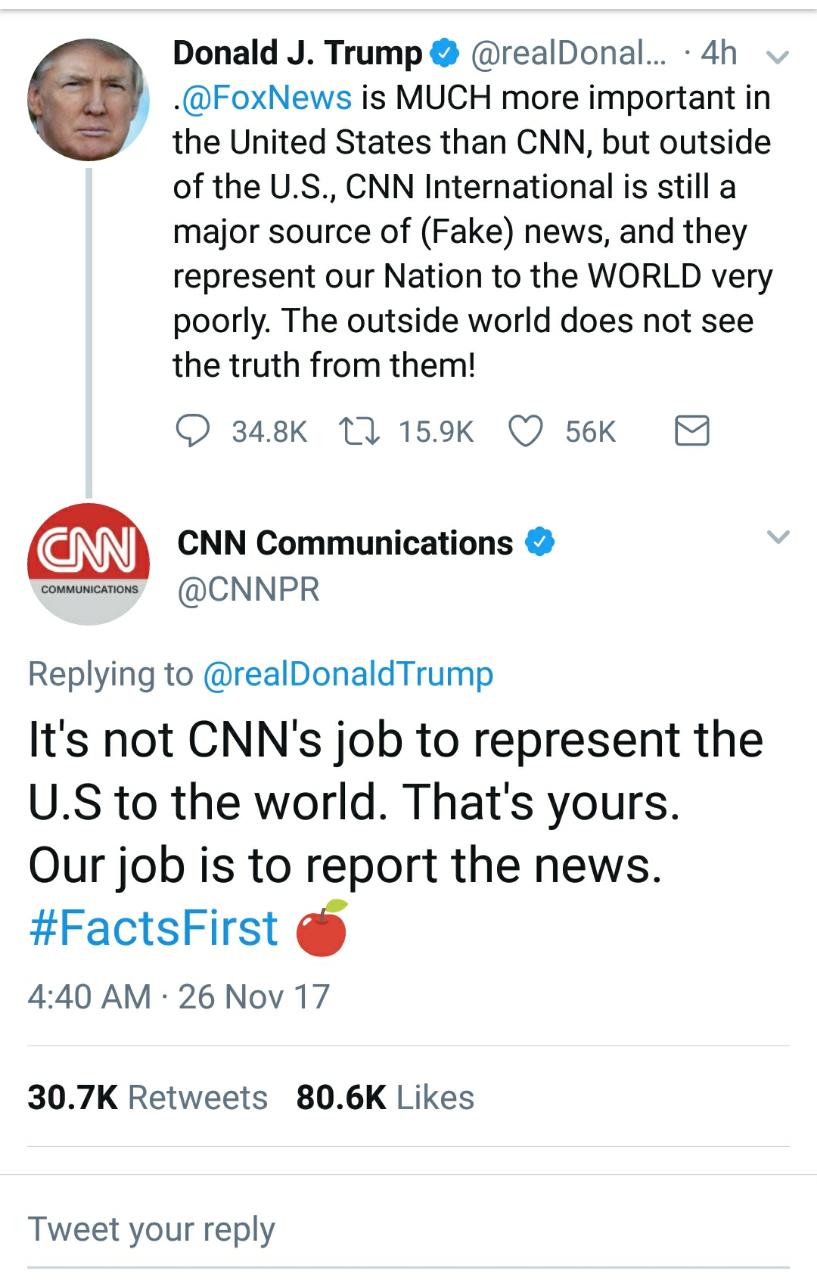Click the #FactsFirst hashtag
The image size is (817, 1280).
(152, 928)
